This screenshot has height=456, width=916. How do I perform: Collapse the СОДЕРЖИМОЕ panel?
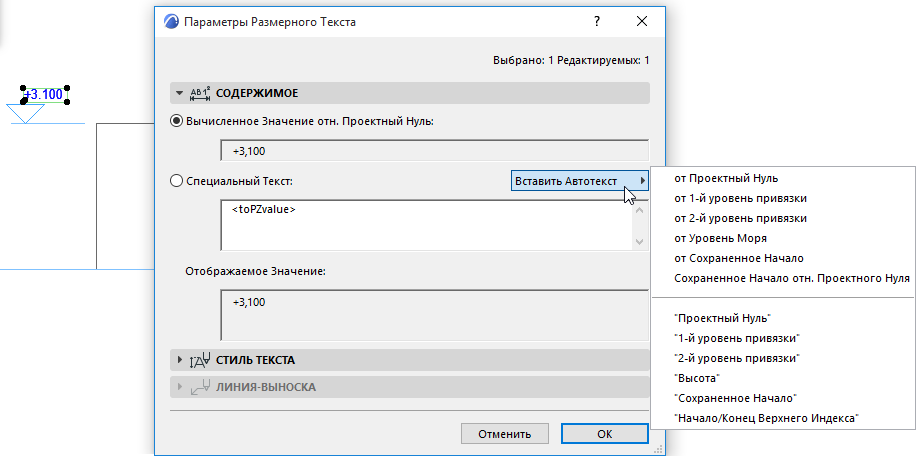[179, 93]
